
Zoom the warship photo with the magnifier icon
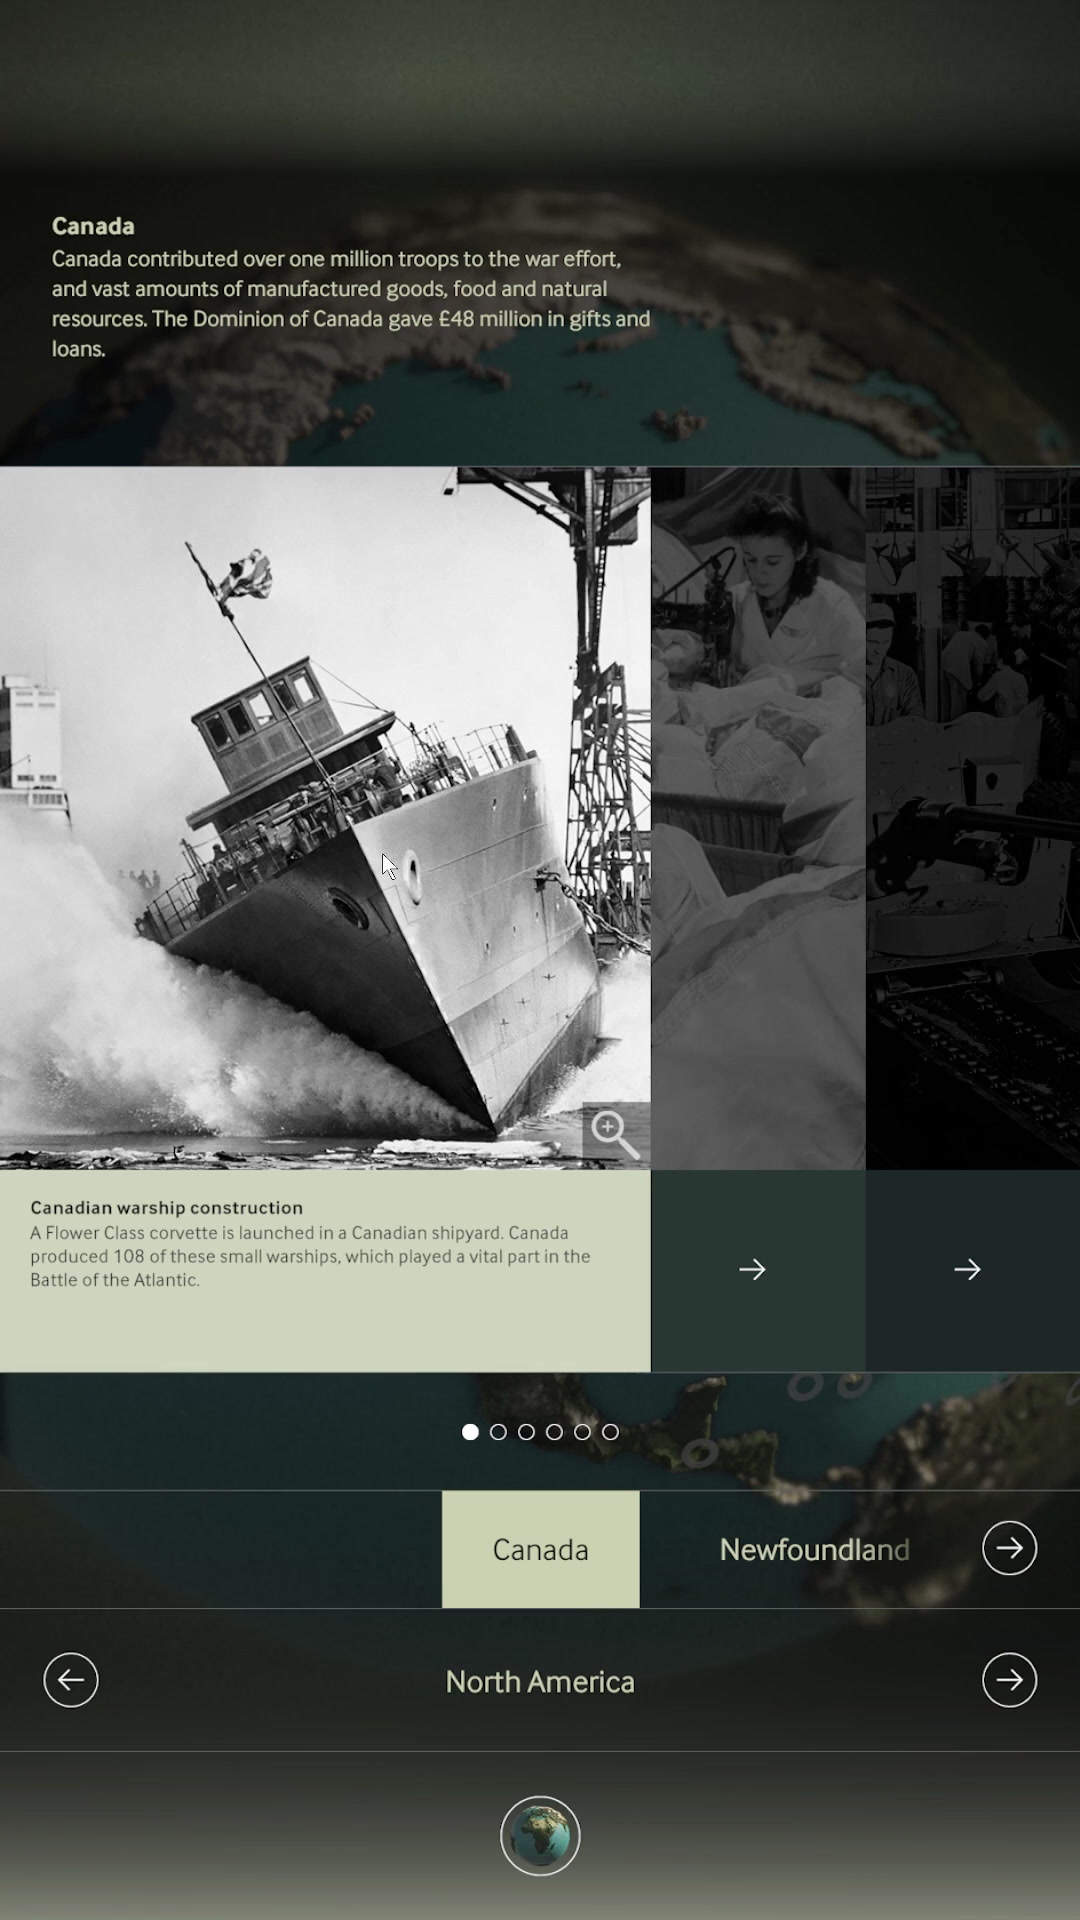point(616,1135)
